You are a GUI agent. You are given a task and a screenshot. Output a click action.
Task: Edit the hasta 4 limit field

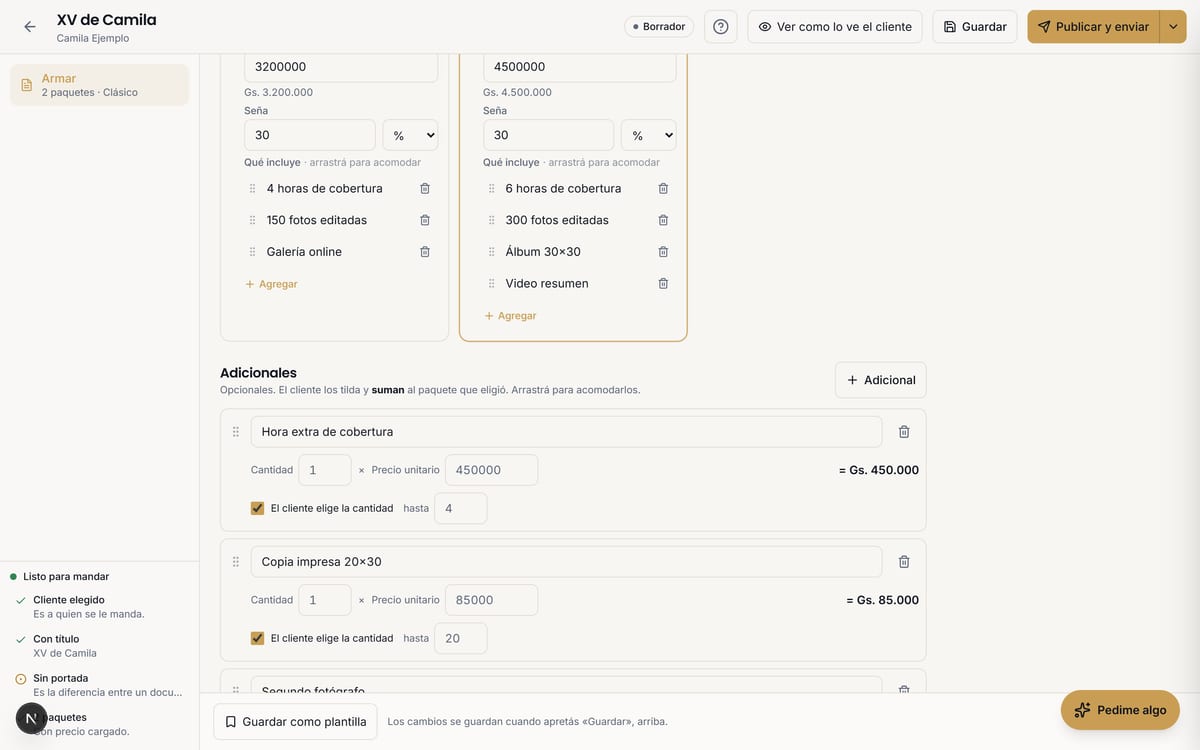click(x=461, y=508)
